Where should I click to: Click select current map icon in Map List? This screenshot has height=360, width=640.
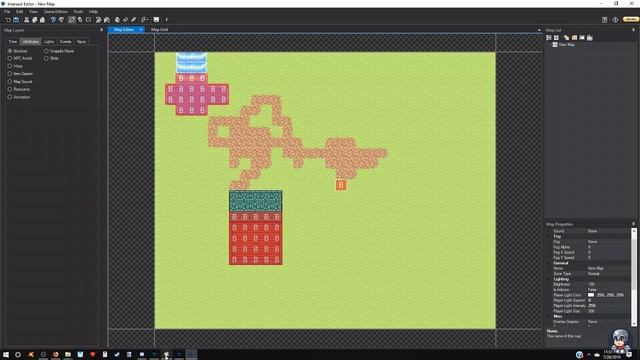[x=556, y=38]
